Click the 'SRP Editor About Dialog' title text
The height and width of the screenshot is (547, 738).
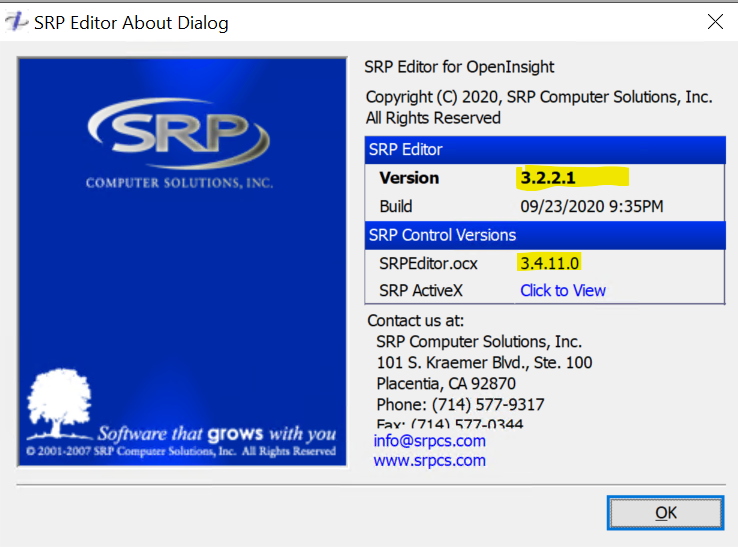click(131, 22)
